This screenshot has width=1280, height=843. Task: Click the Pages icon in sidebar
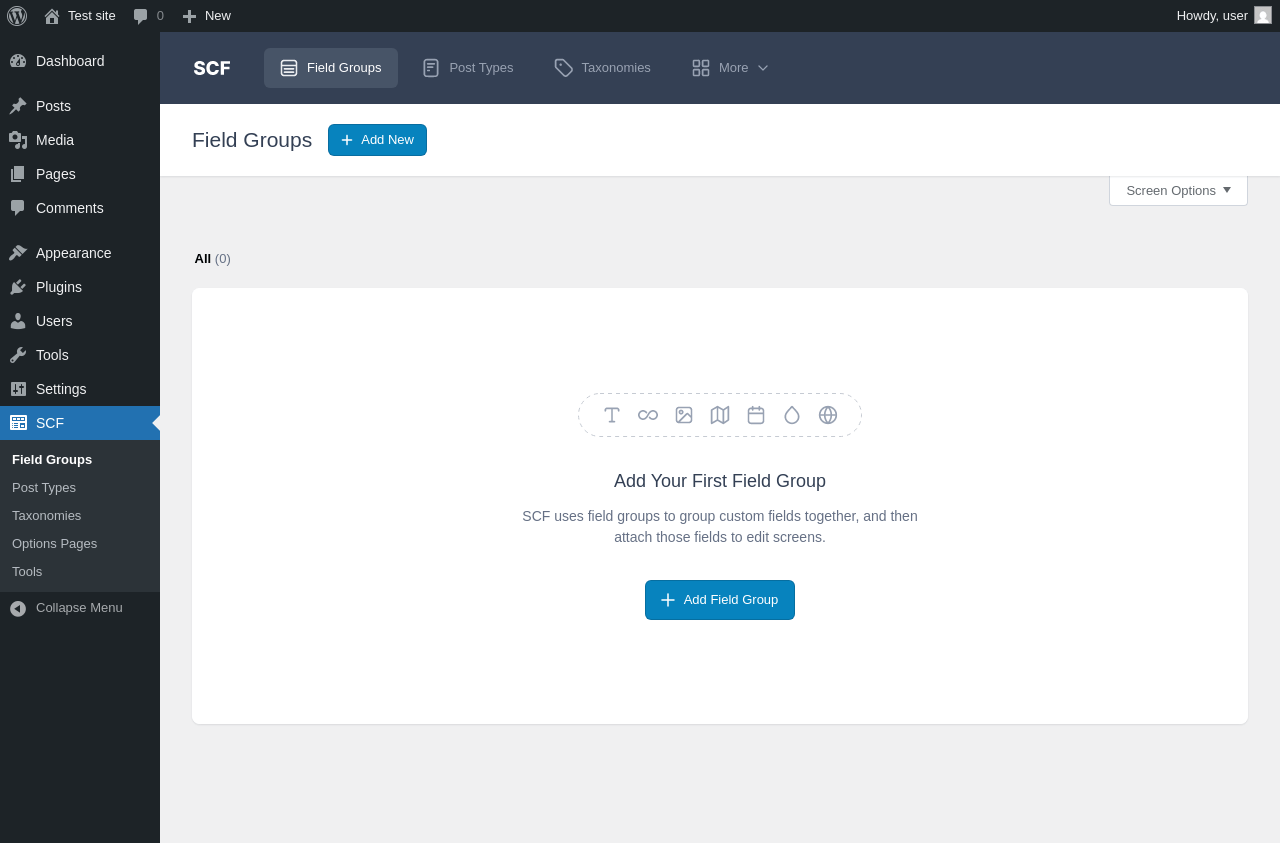click(x=18, y=174)
